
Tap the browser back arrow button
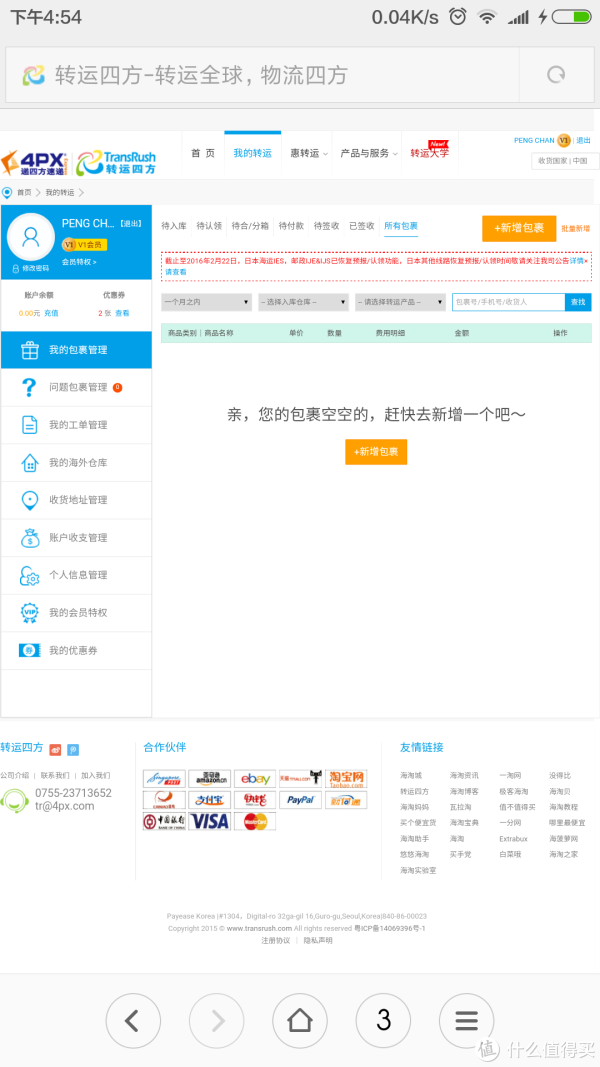point(133,1021)
